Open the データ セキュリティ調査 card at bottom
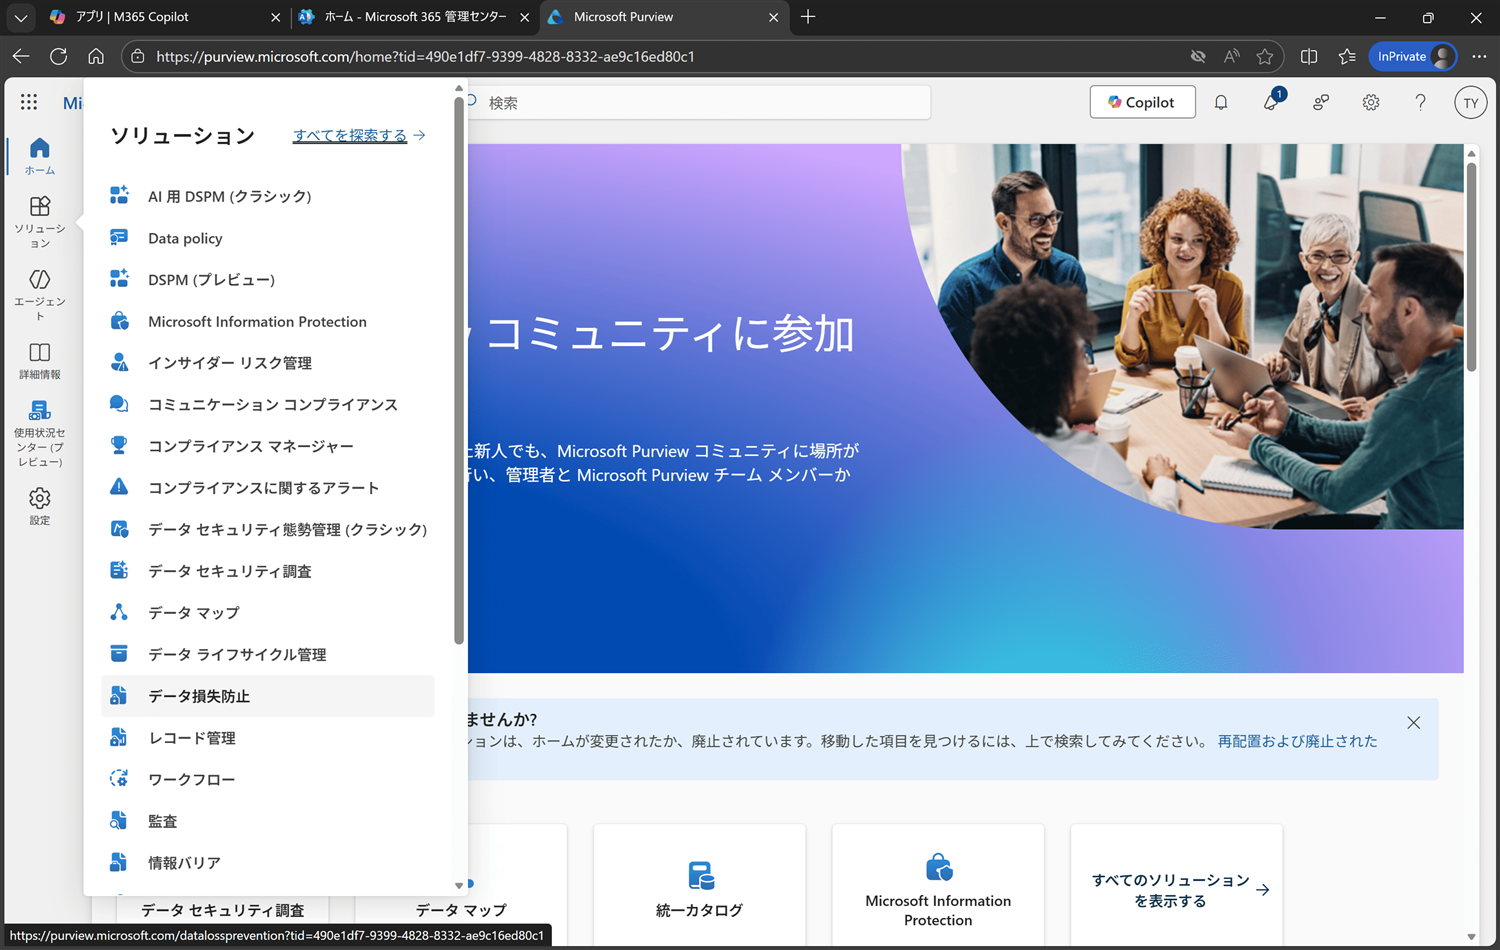1500x950 pixels. 222,910
